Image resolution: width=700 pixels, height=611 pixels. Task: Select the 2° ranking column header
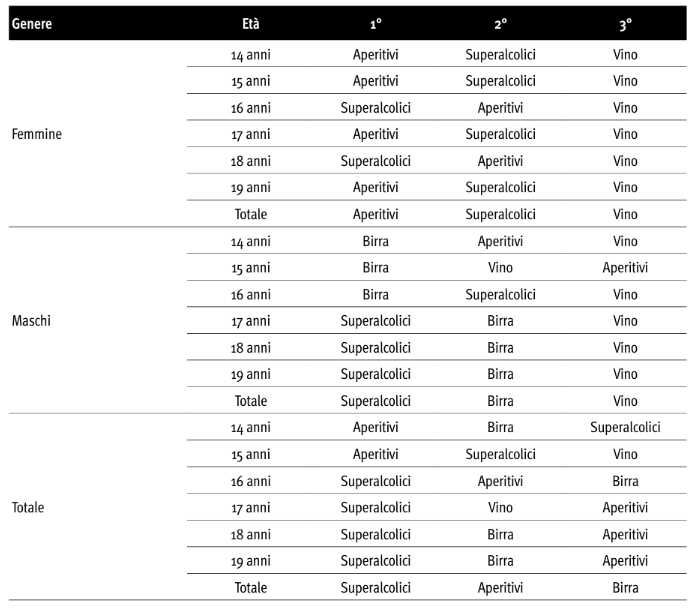coord(500,23)
